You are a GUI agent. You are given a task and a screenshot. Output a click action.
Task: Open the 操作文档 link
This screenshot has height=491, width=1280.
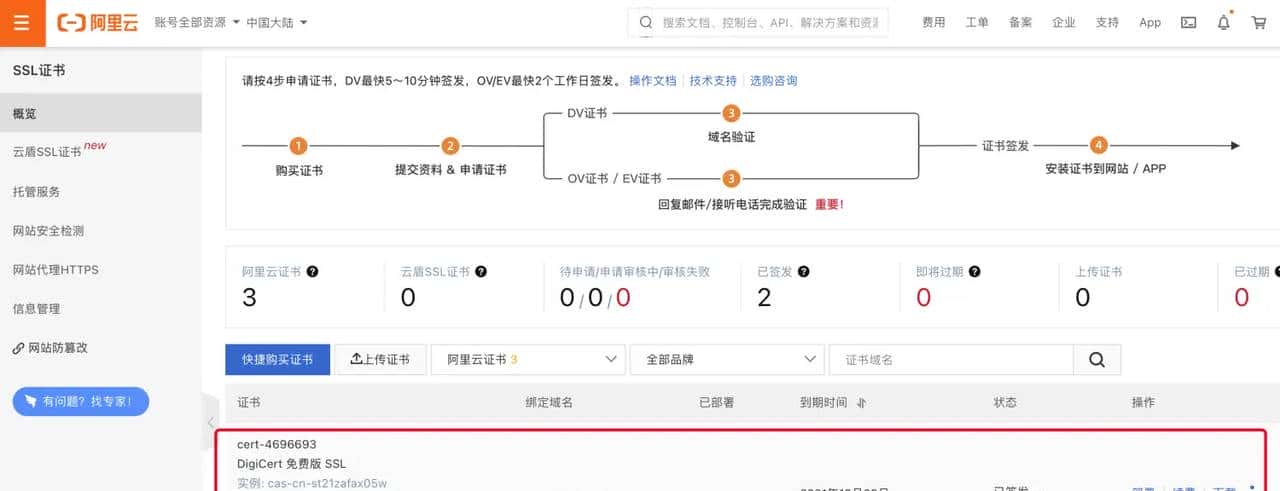(652, 81)
